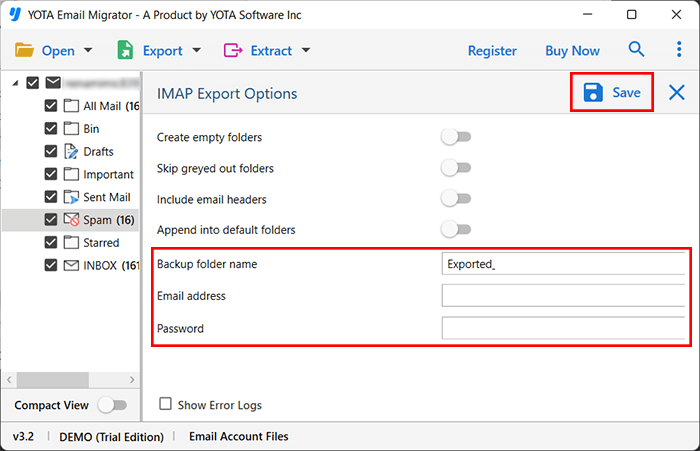Select the Spam folder icon
700x451 pixels.
tap(72, 220)
